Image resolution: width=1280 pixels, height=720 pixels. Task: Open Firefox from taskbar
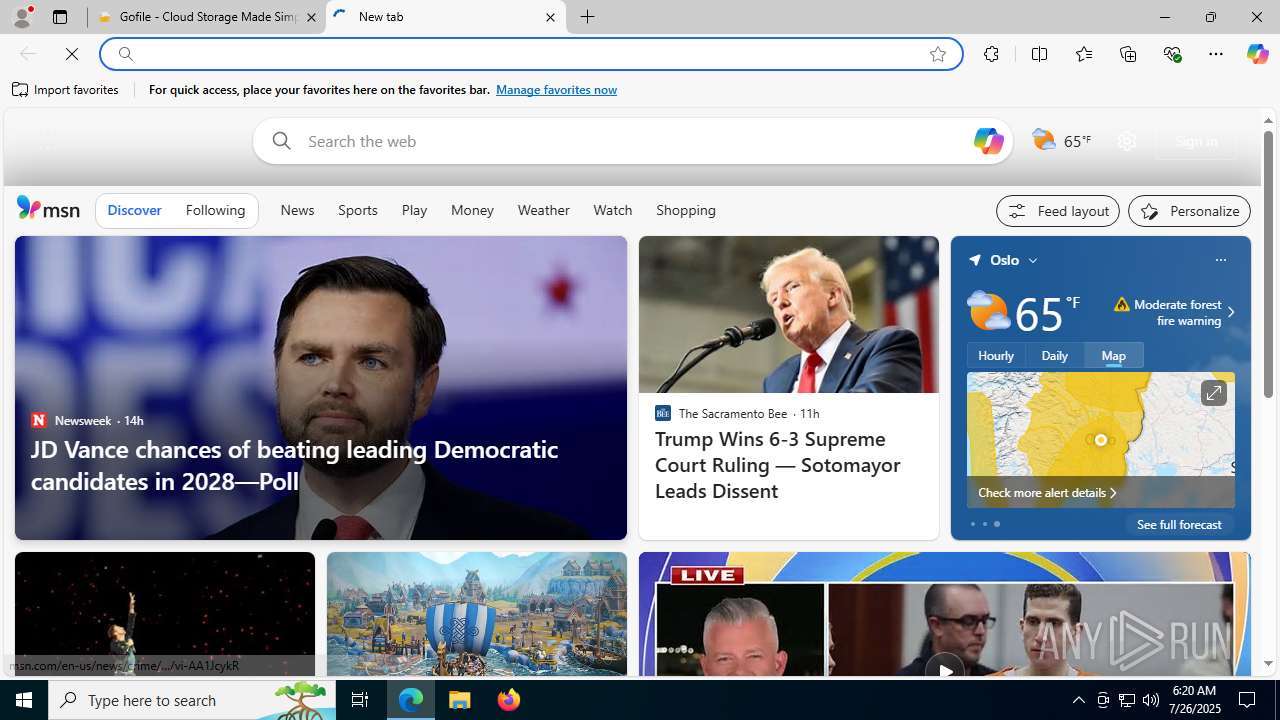(509, 700)
